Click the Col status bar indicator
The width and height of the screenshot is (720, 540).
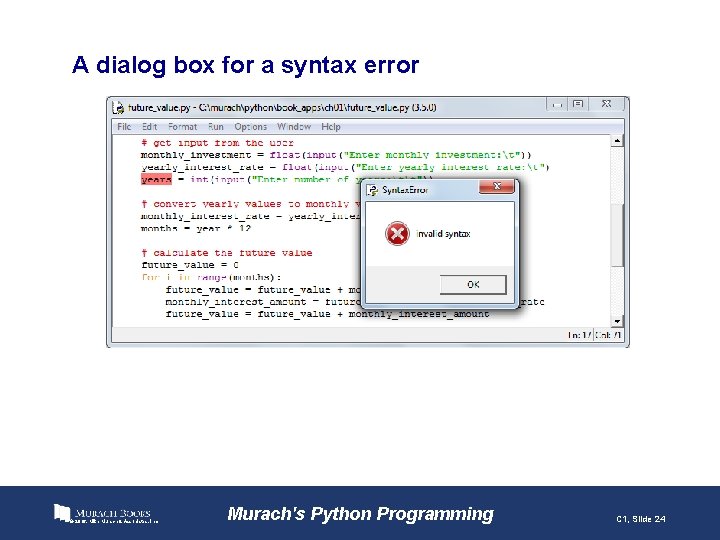tap(608, 335)
